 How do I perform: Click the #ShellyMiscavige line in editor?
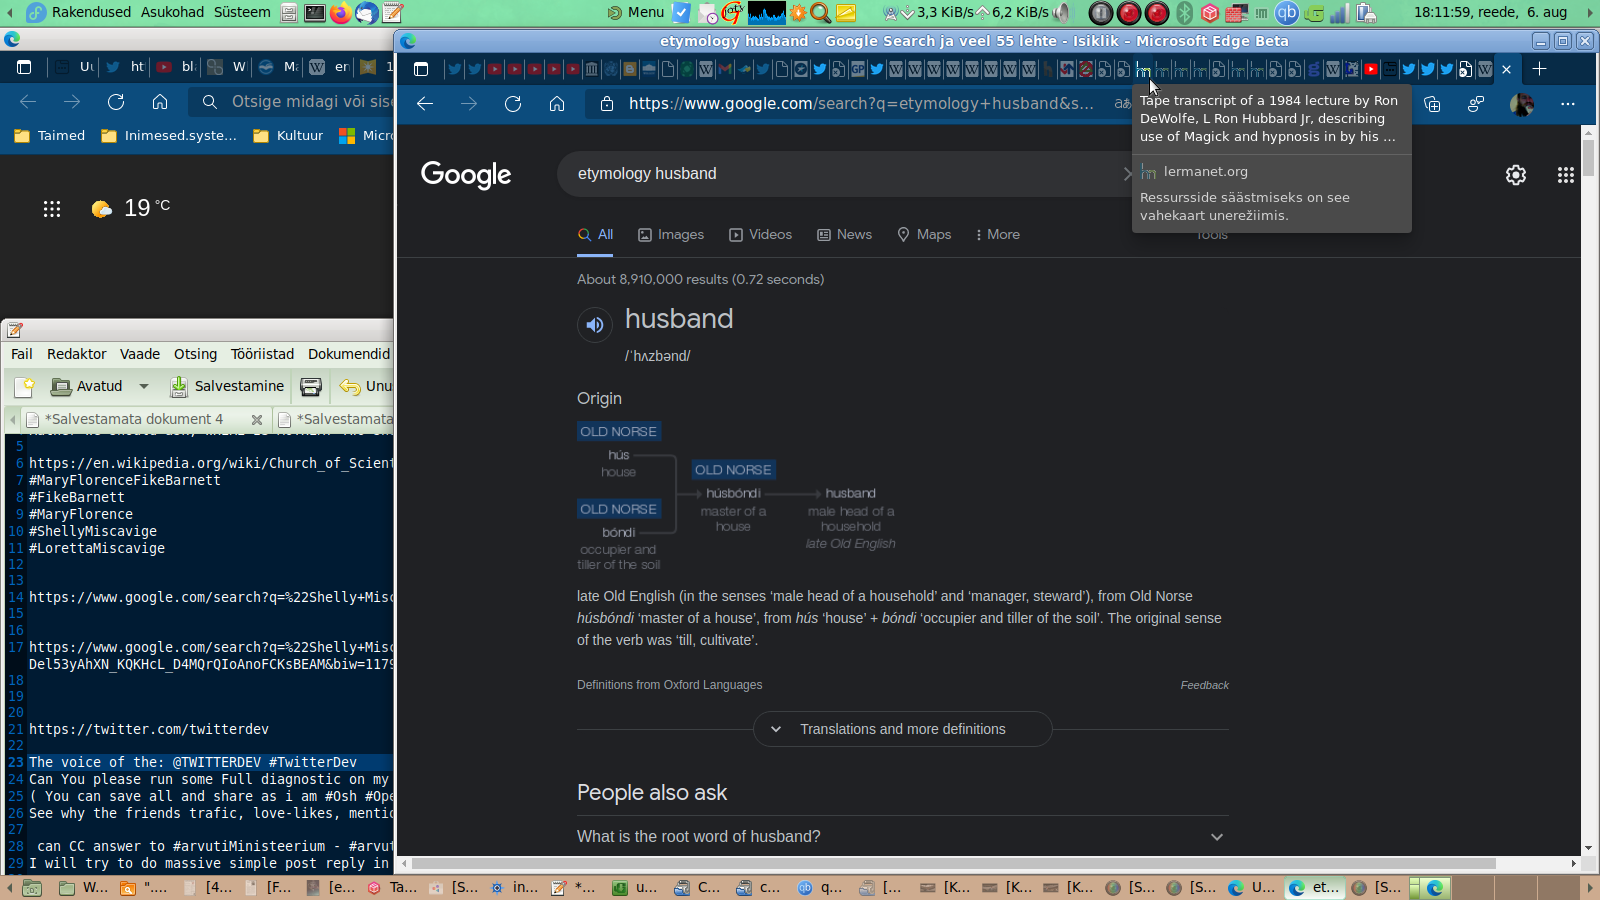(93, 532)
